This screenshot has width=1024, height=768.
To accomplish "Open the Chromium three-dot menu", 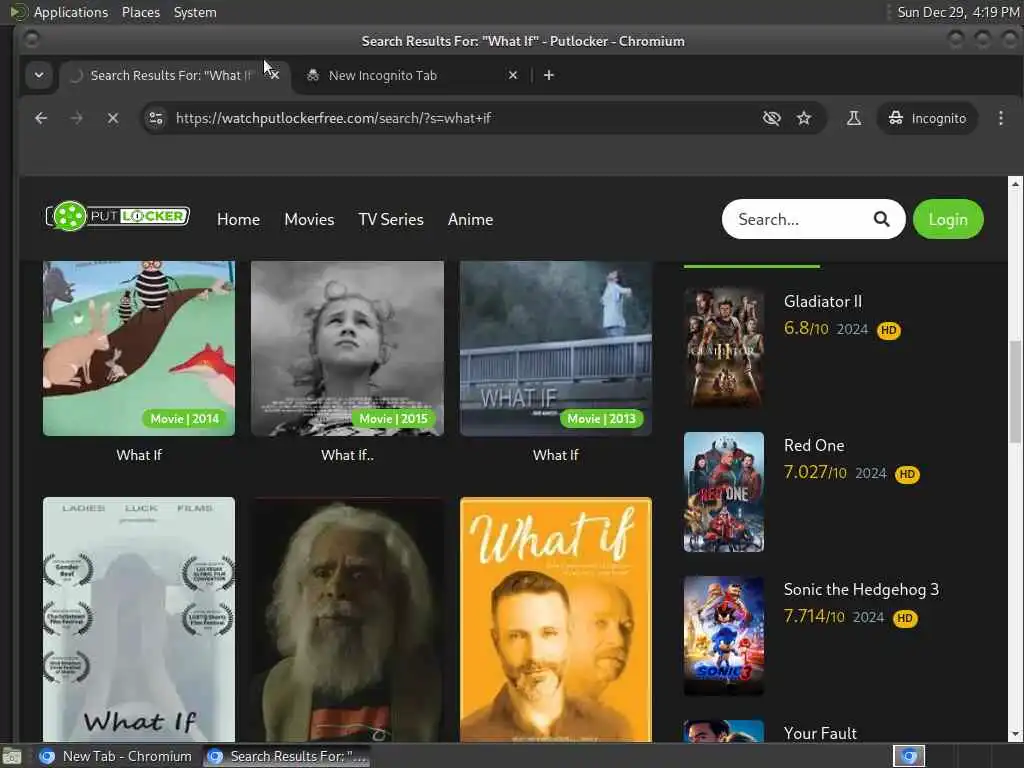I will [x=1000, y=118].
